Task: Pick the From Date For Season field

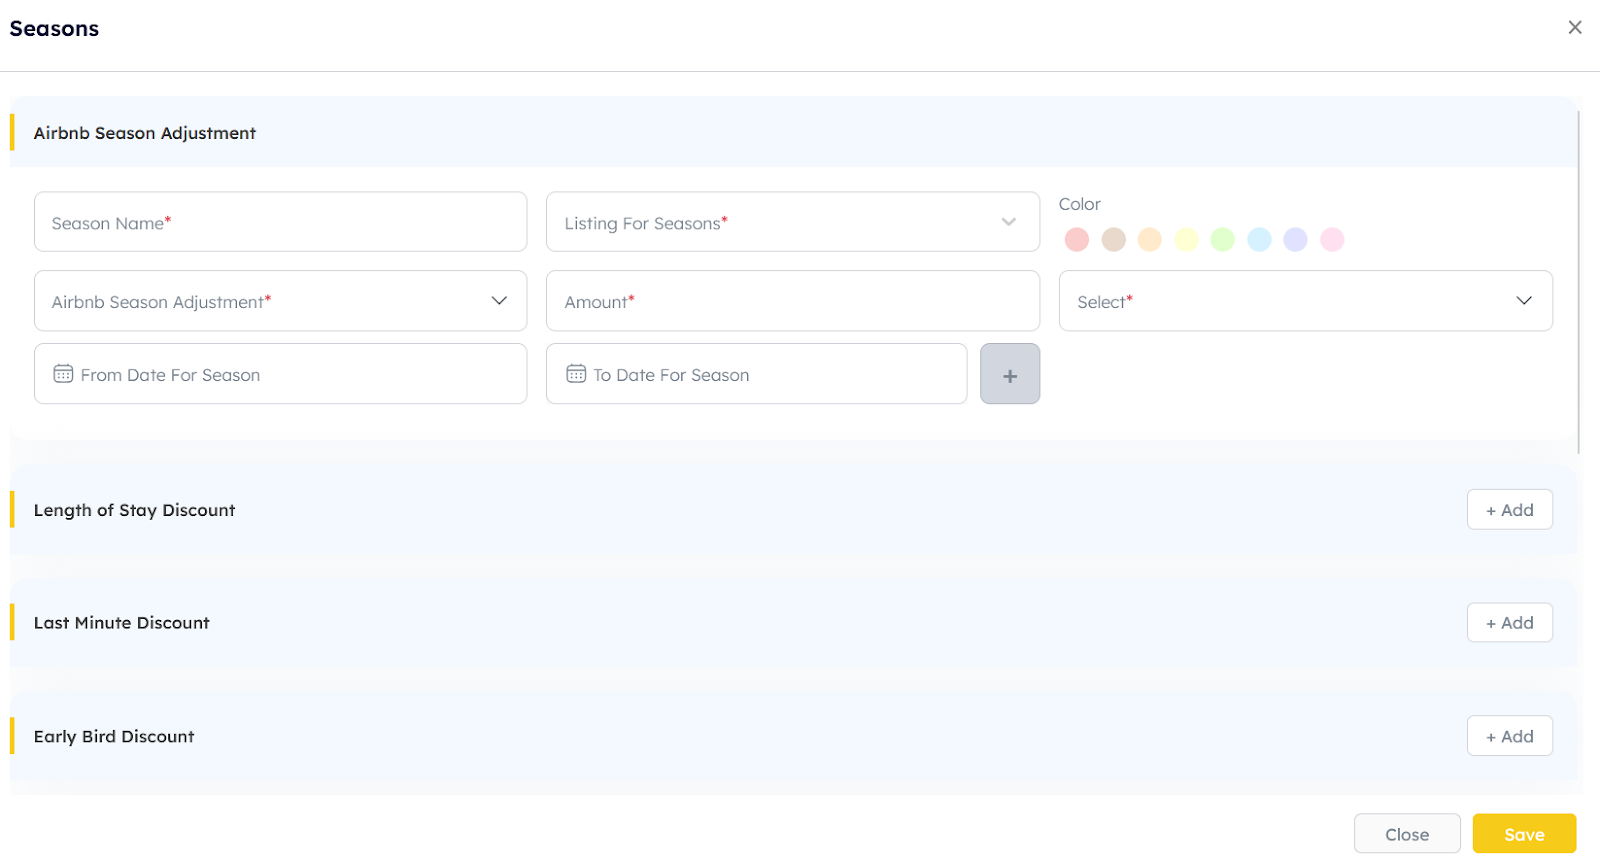Action: (x=280, y=374)
